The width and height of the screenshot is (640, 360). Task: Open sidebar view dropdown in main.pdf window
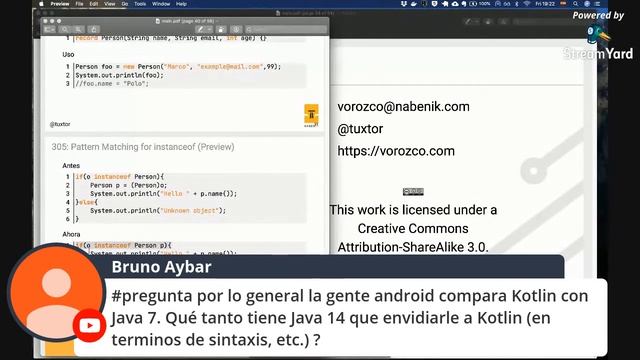tap(49, 29)
